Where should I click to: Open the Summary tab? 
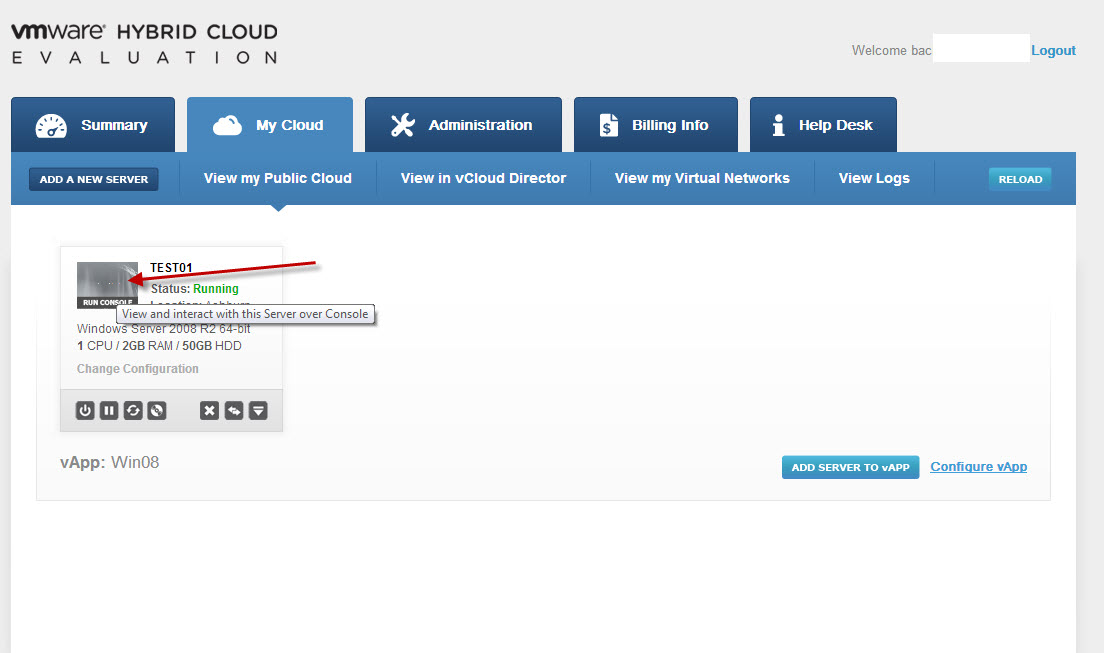pyautogui.click(x=93, y=125)
